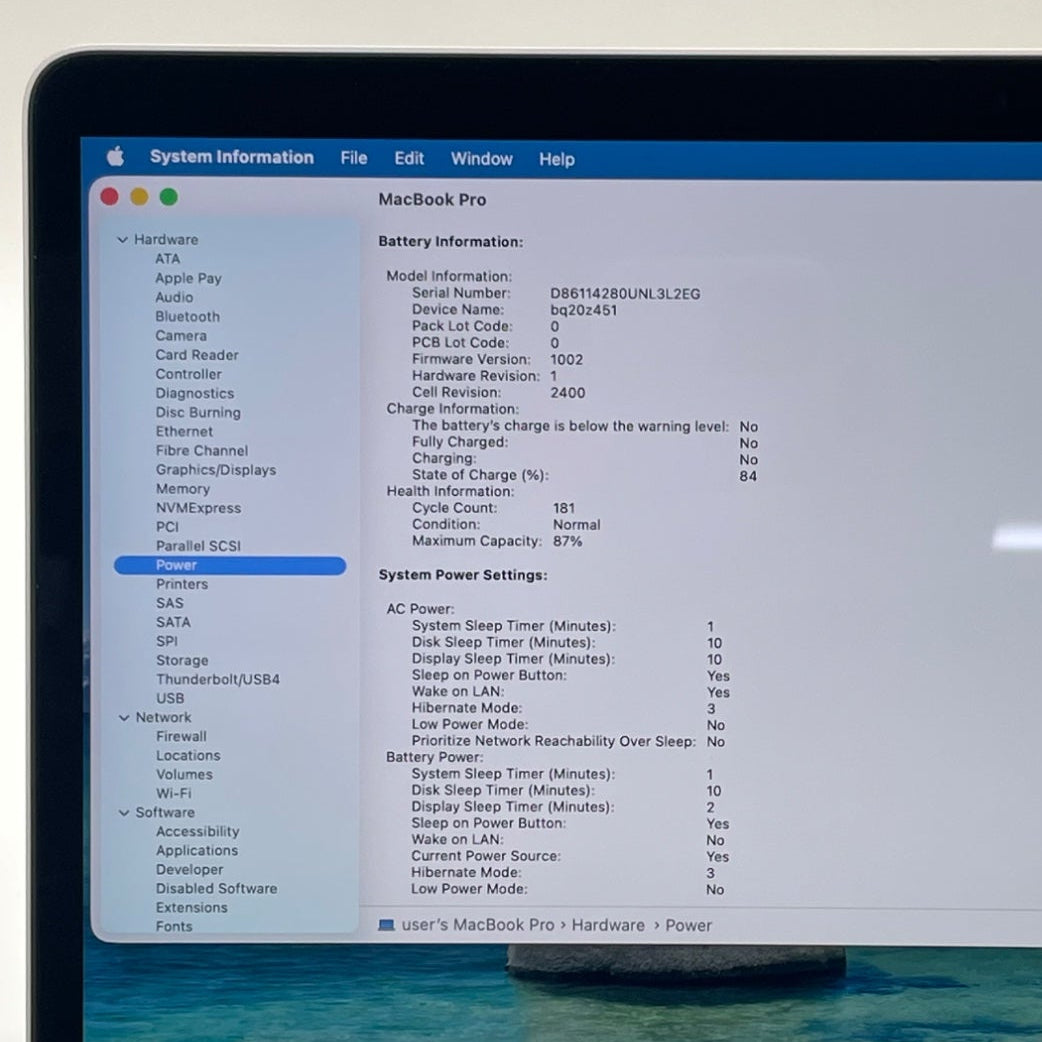Open the Edit menu

[409, 158]
